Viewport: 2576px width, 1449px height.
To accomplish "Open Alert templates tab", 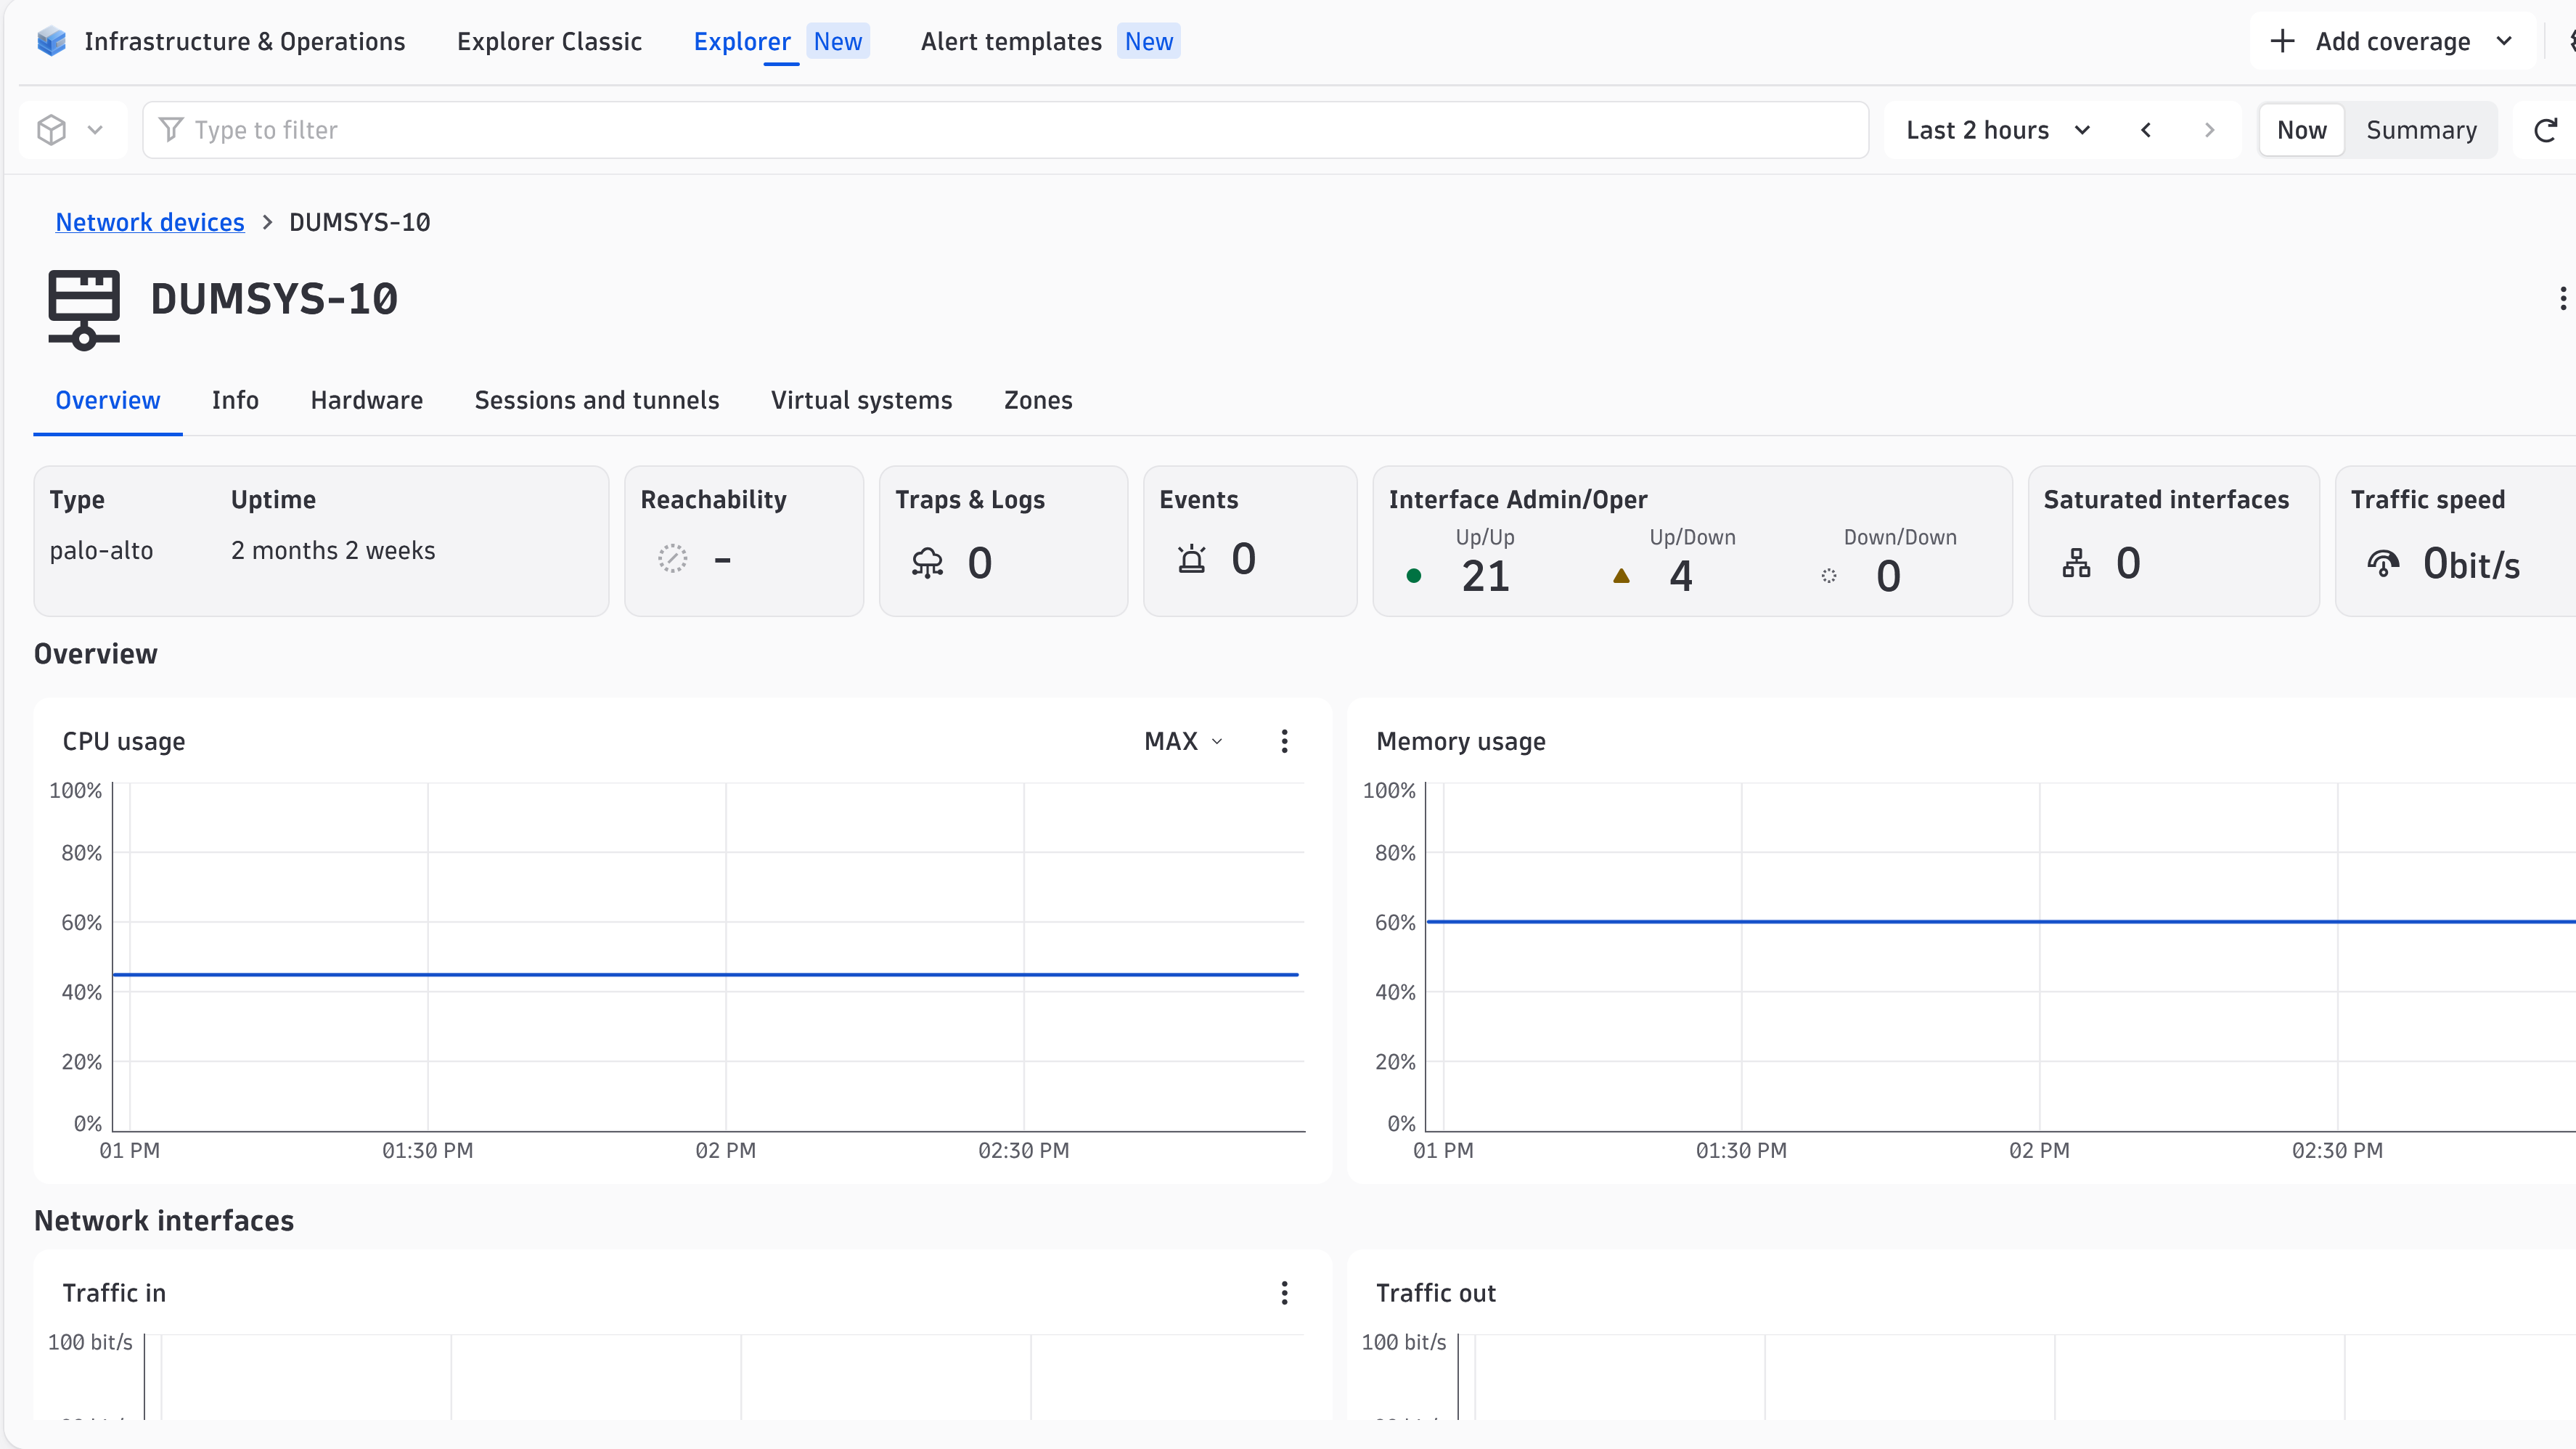I will click(1011, 41).
